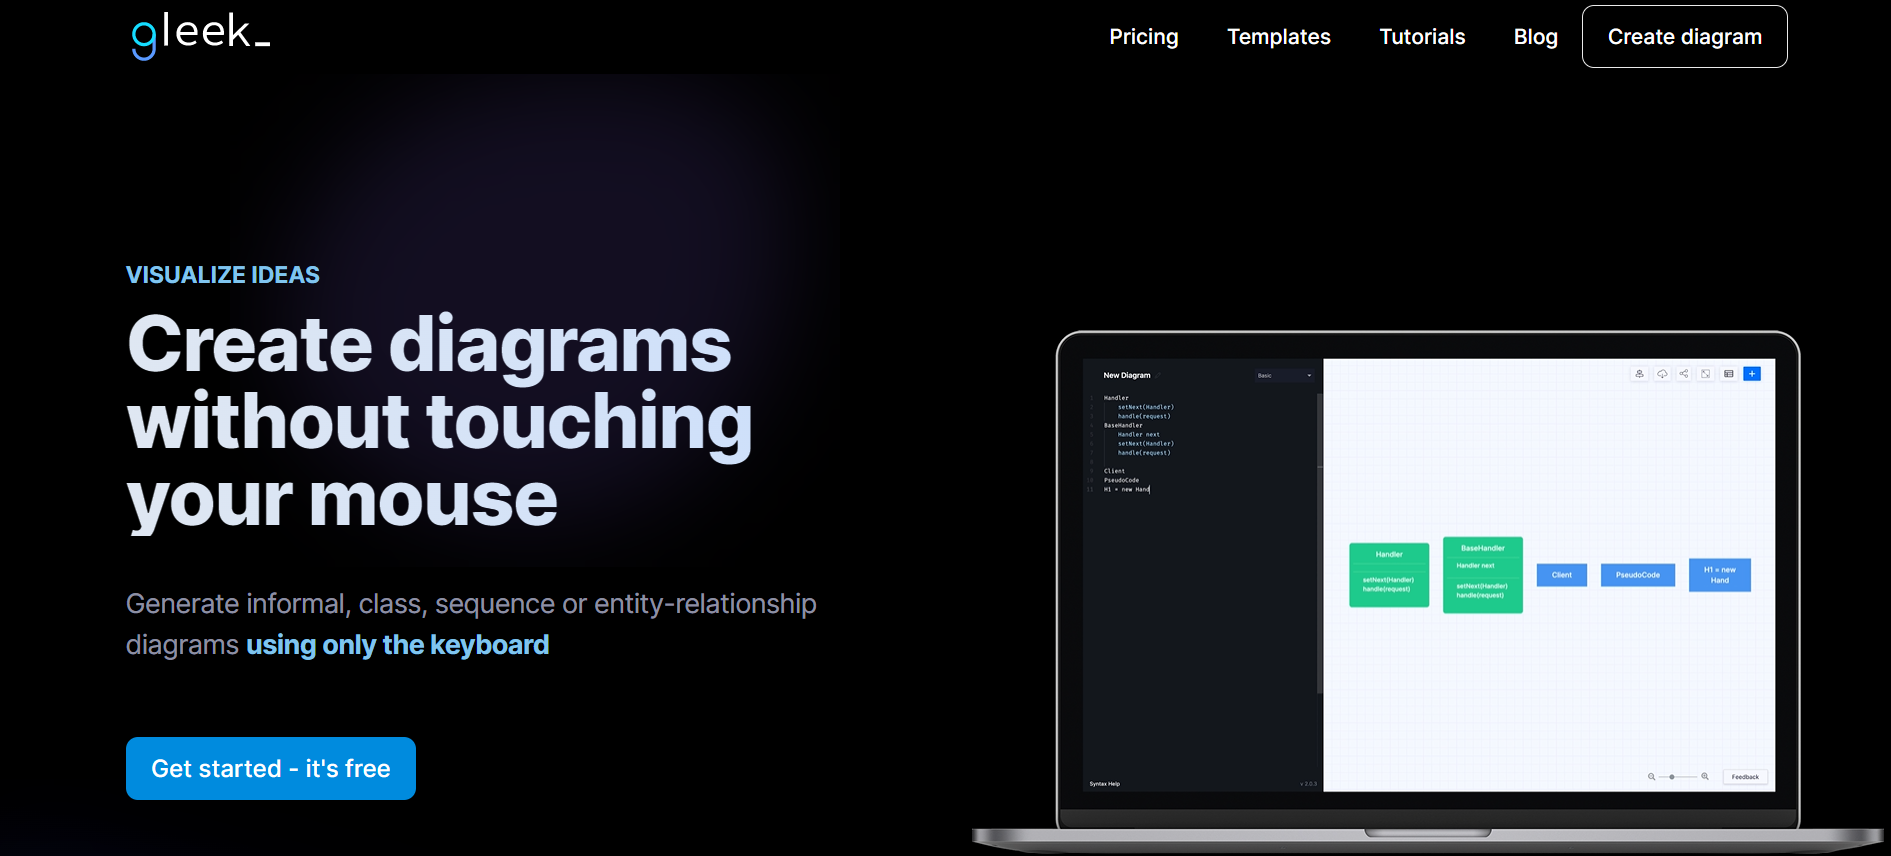Click the fullscreen expand icon in diagram toolbar

click(x=1706, y=374)
